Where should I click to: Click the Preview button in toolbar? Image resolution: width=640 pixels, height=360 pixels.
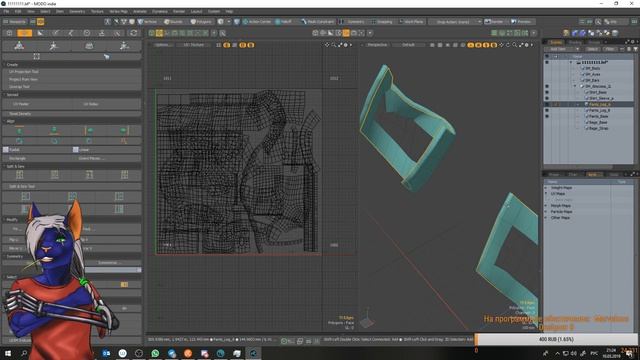[x=521, y=22]
